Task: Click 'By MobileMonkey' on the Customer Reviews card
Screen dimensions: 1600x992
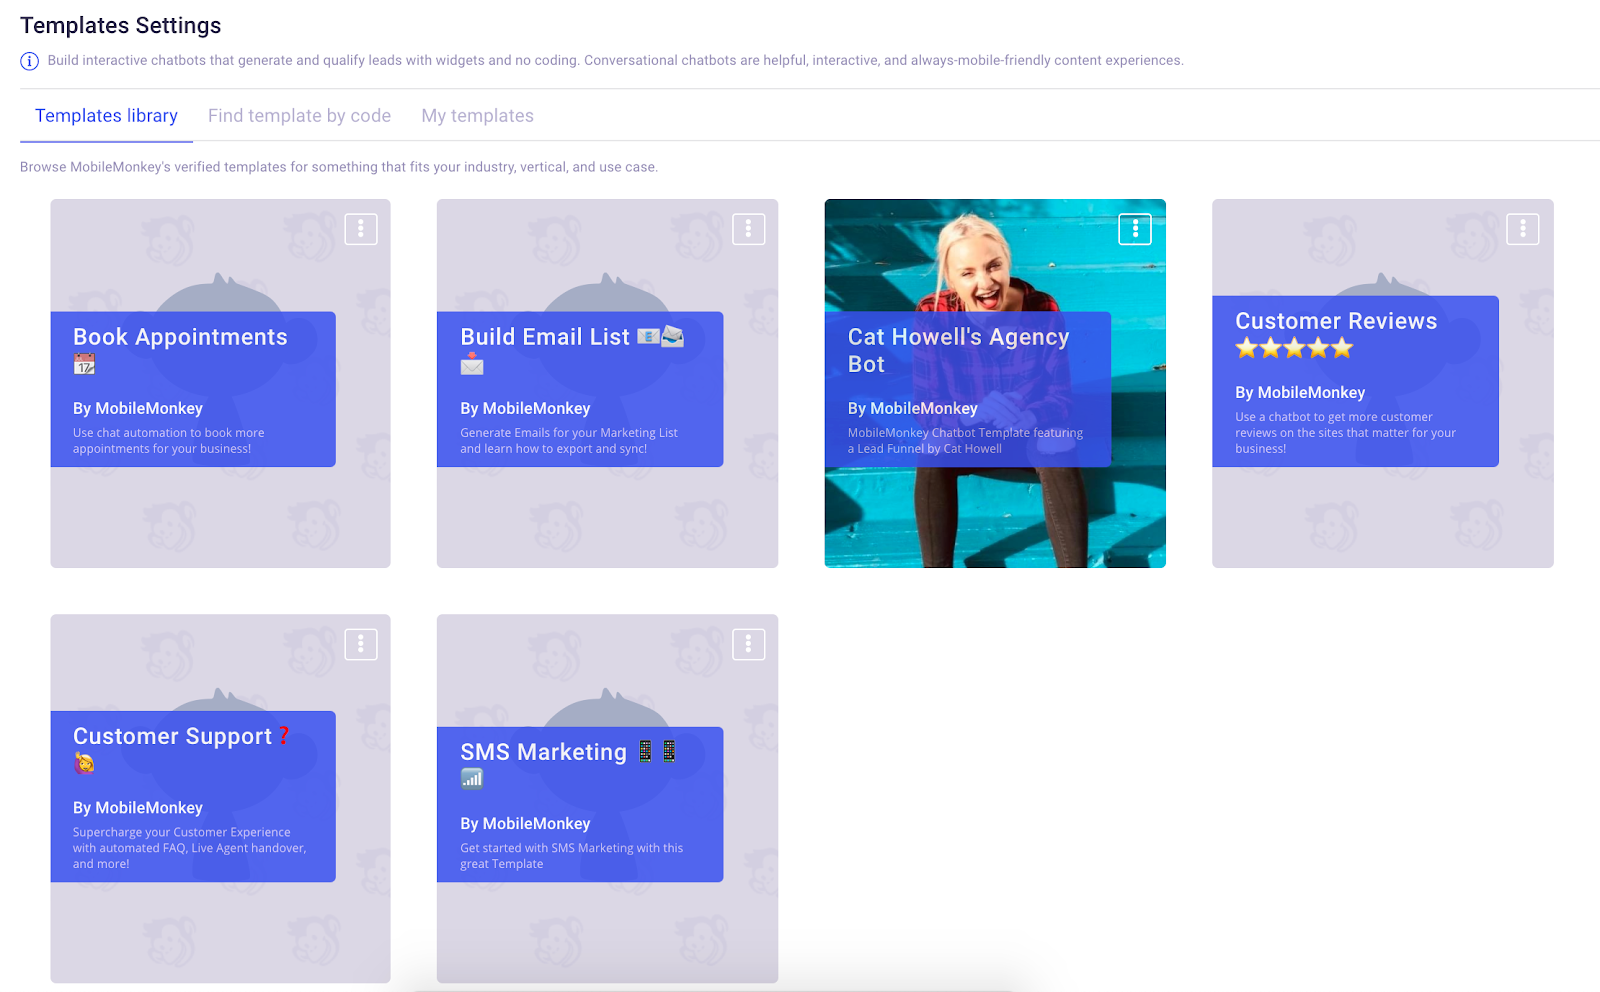Action: point(1300,393)
